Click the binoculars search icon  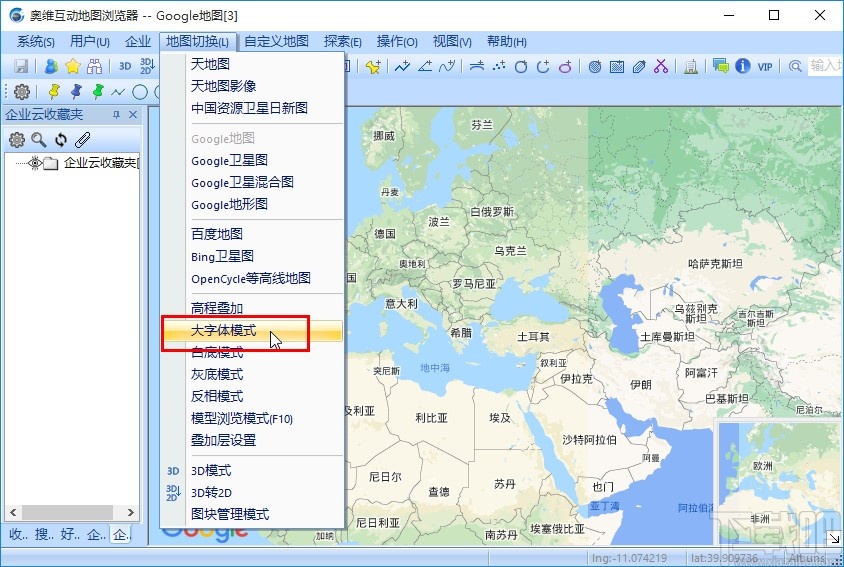click(x=95, y=66)
